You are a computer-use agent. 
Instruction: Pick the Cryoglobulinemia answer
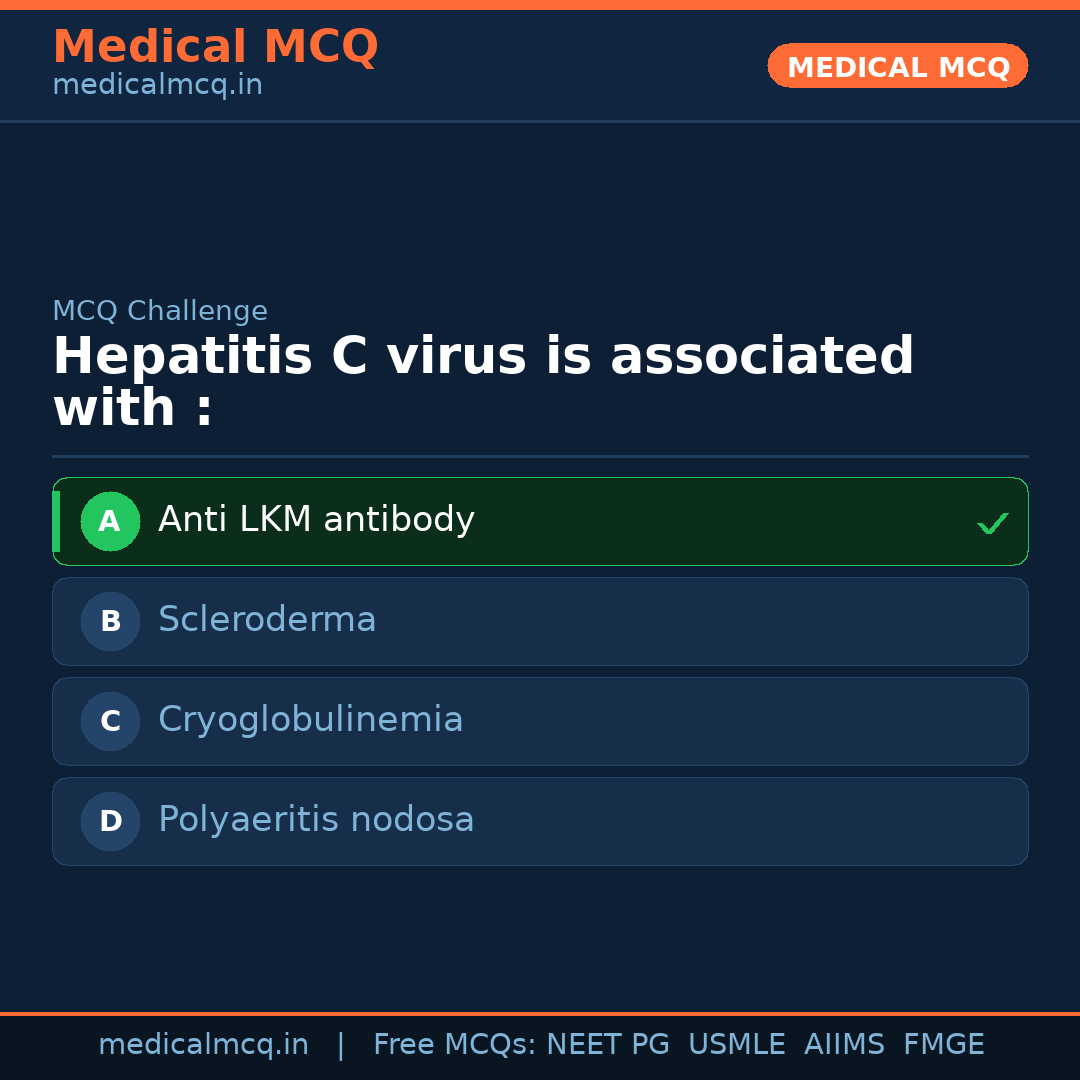coord(310,720)
